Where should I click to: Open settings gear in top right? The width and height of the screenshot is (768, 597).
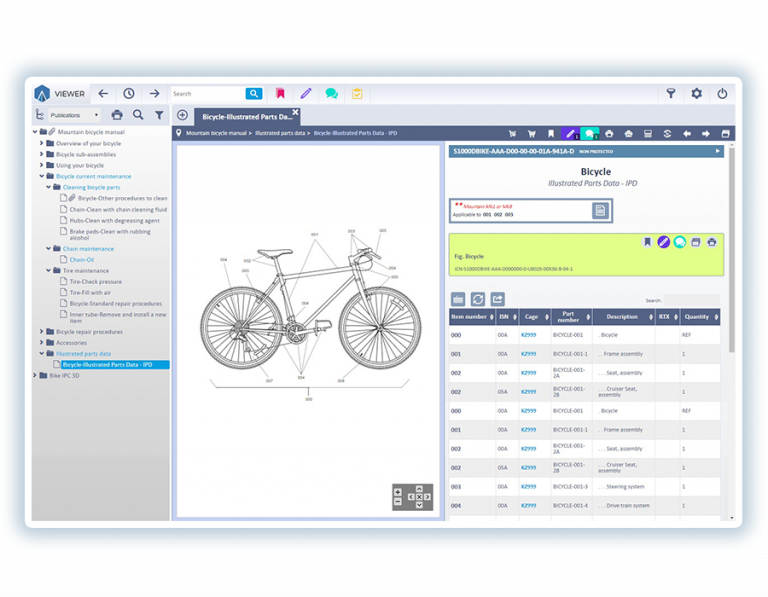[696, 94]
